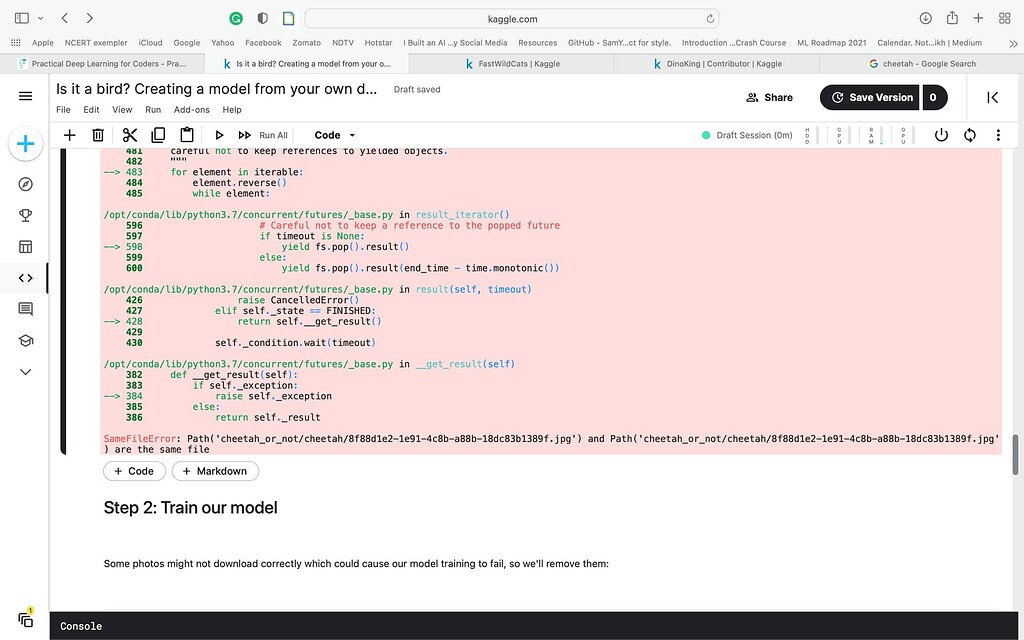Expand the bottom sidebar chevron
The height and width of the screenshot is (640, 1024).
point(25,371)
